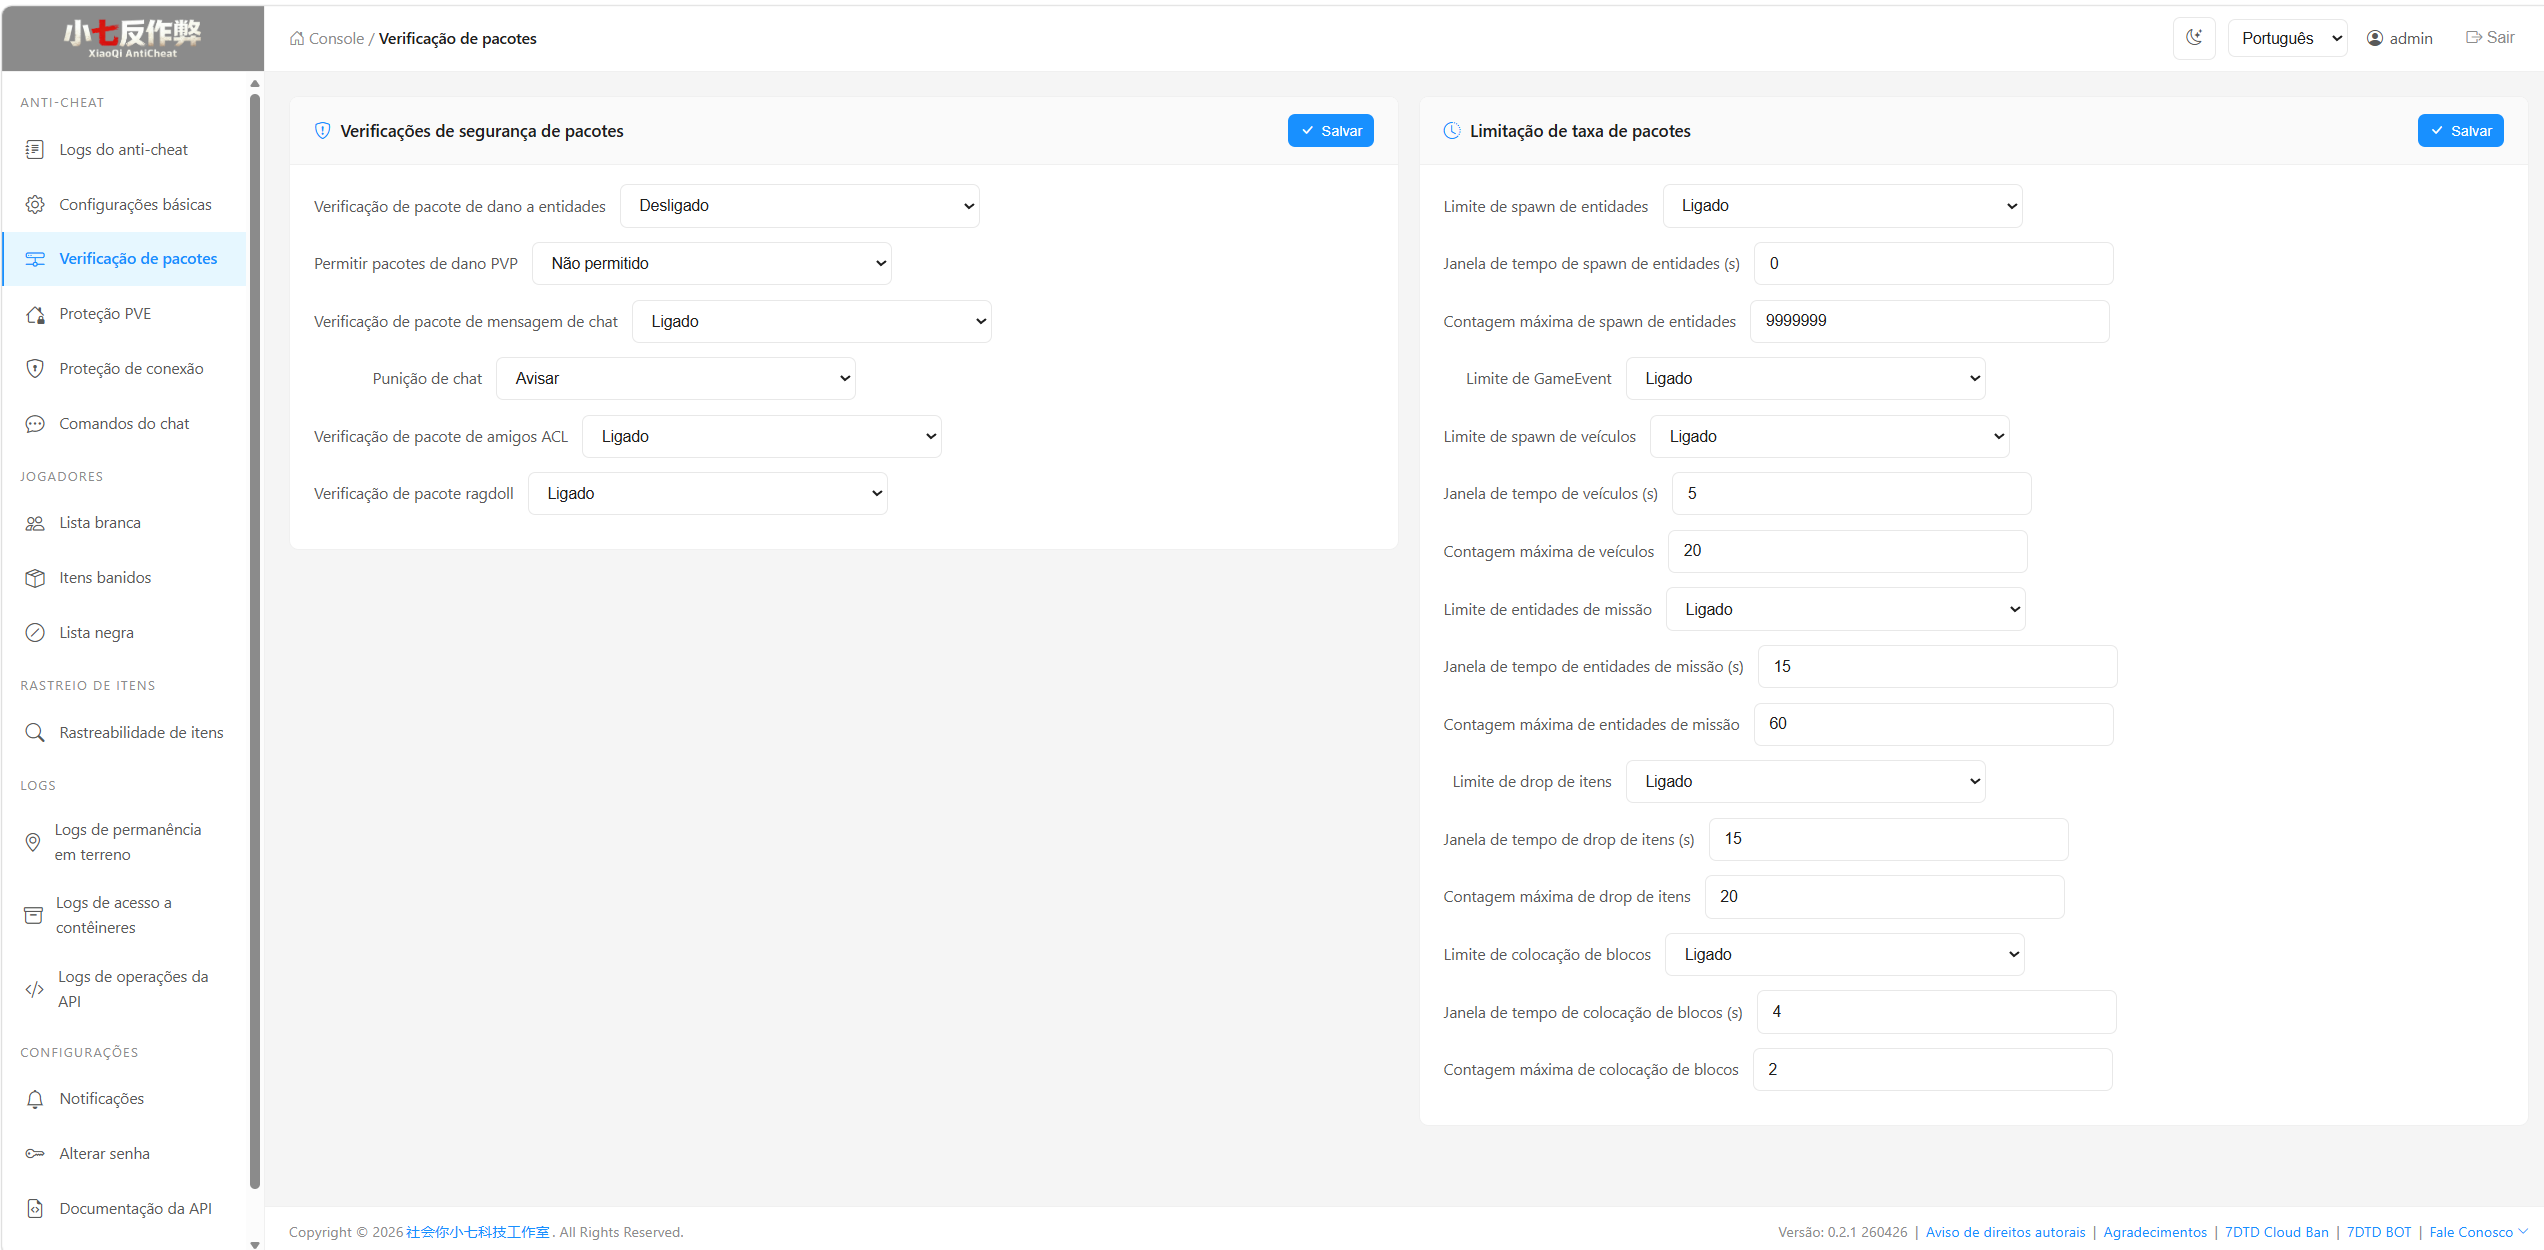Screen dimensions: 2544x1250
Task: Click the Rastreabilidade de itens search icon
Action: click(x=35, y=733)
